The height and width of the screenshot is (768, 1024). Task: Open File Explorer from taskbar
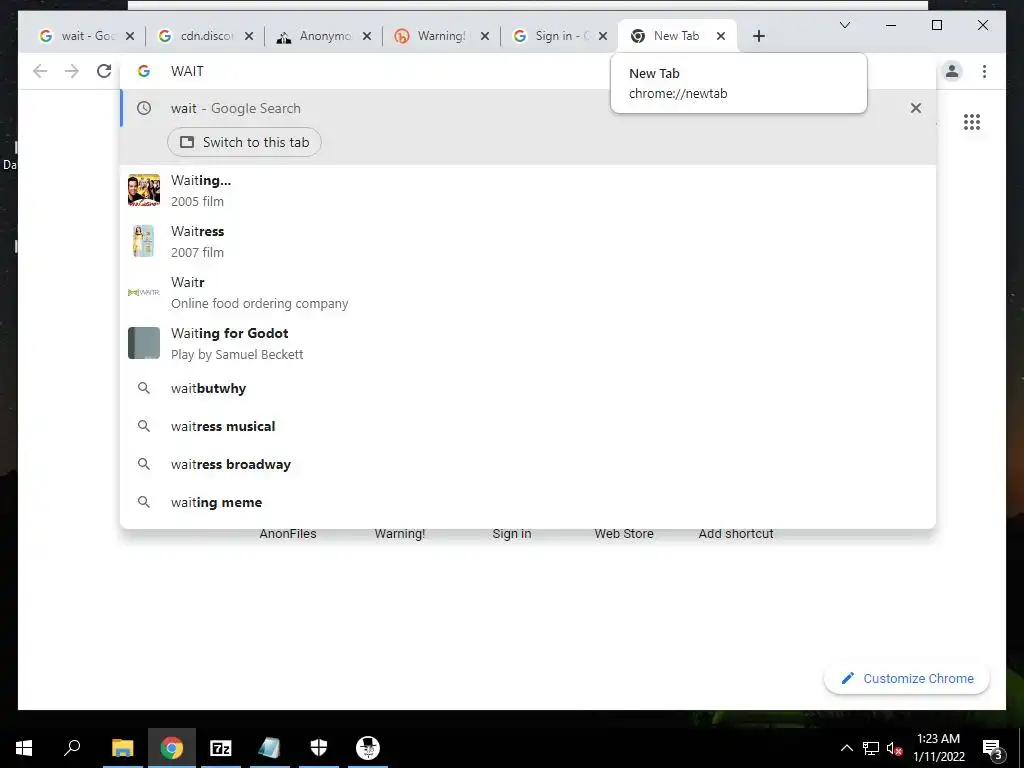point(122,748)
